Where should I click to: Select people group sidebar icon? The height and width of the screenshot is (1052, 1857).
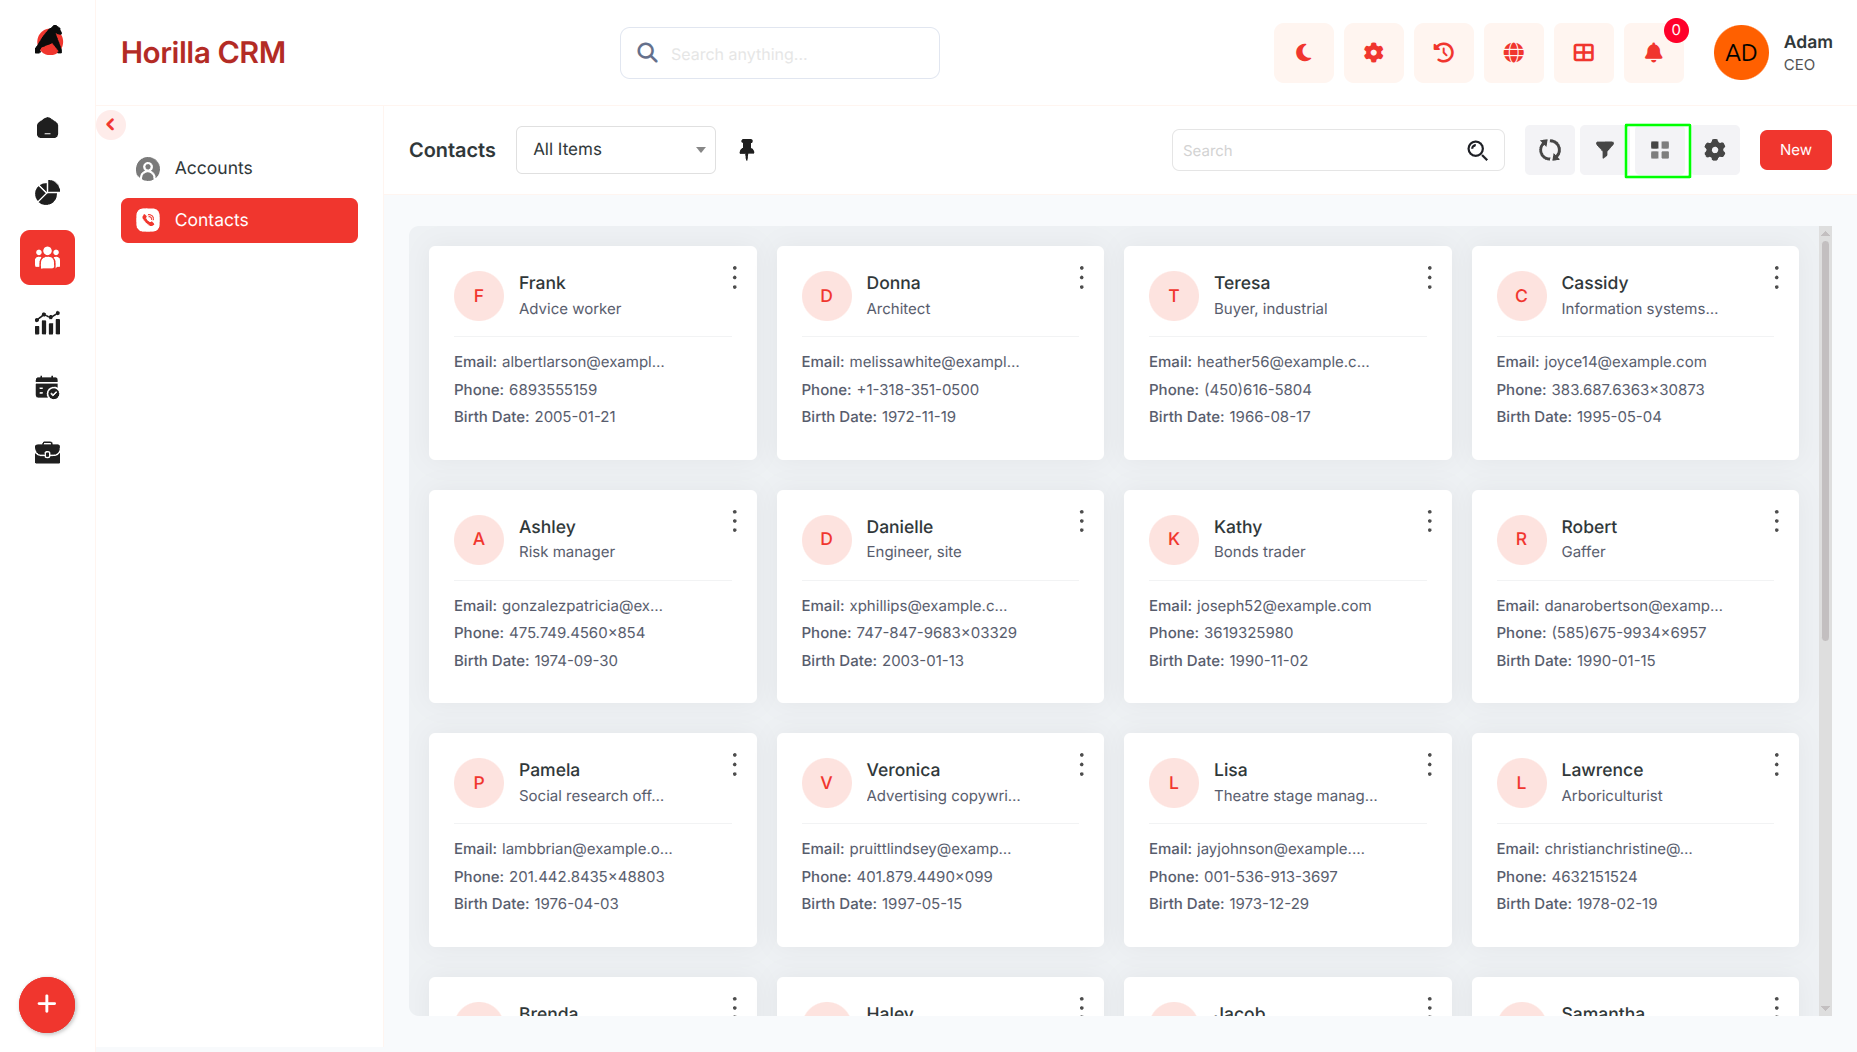coord(47,258)
